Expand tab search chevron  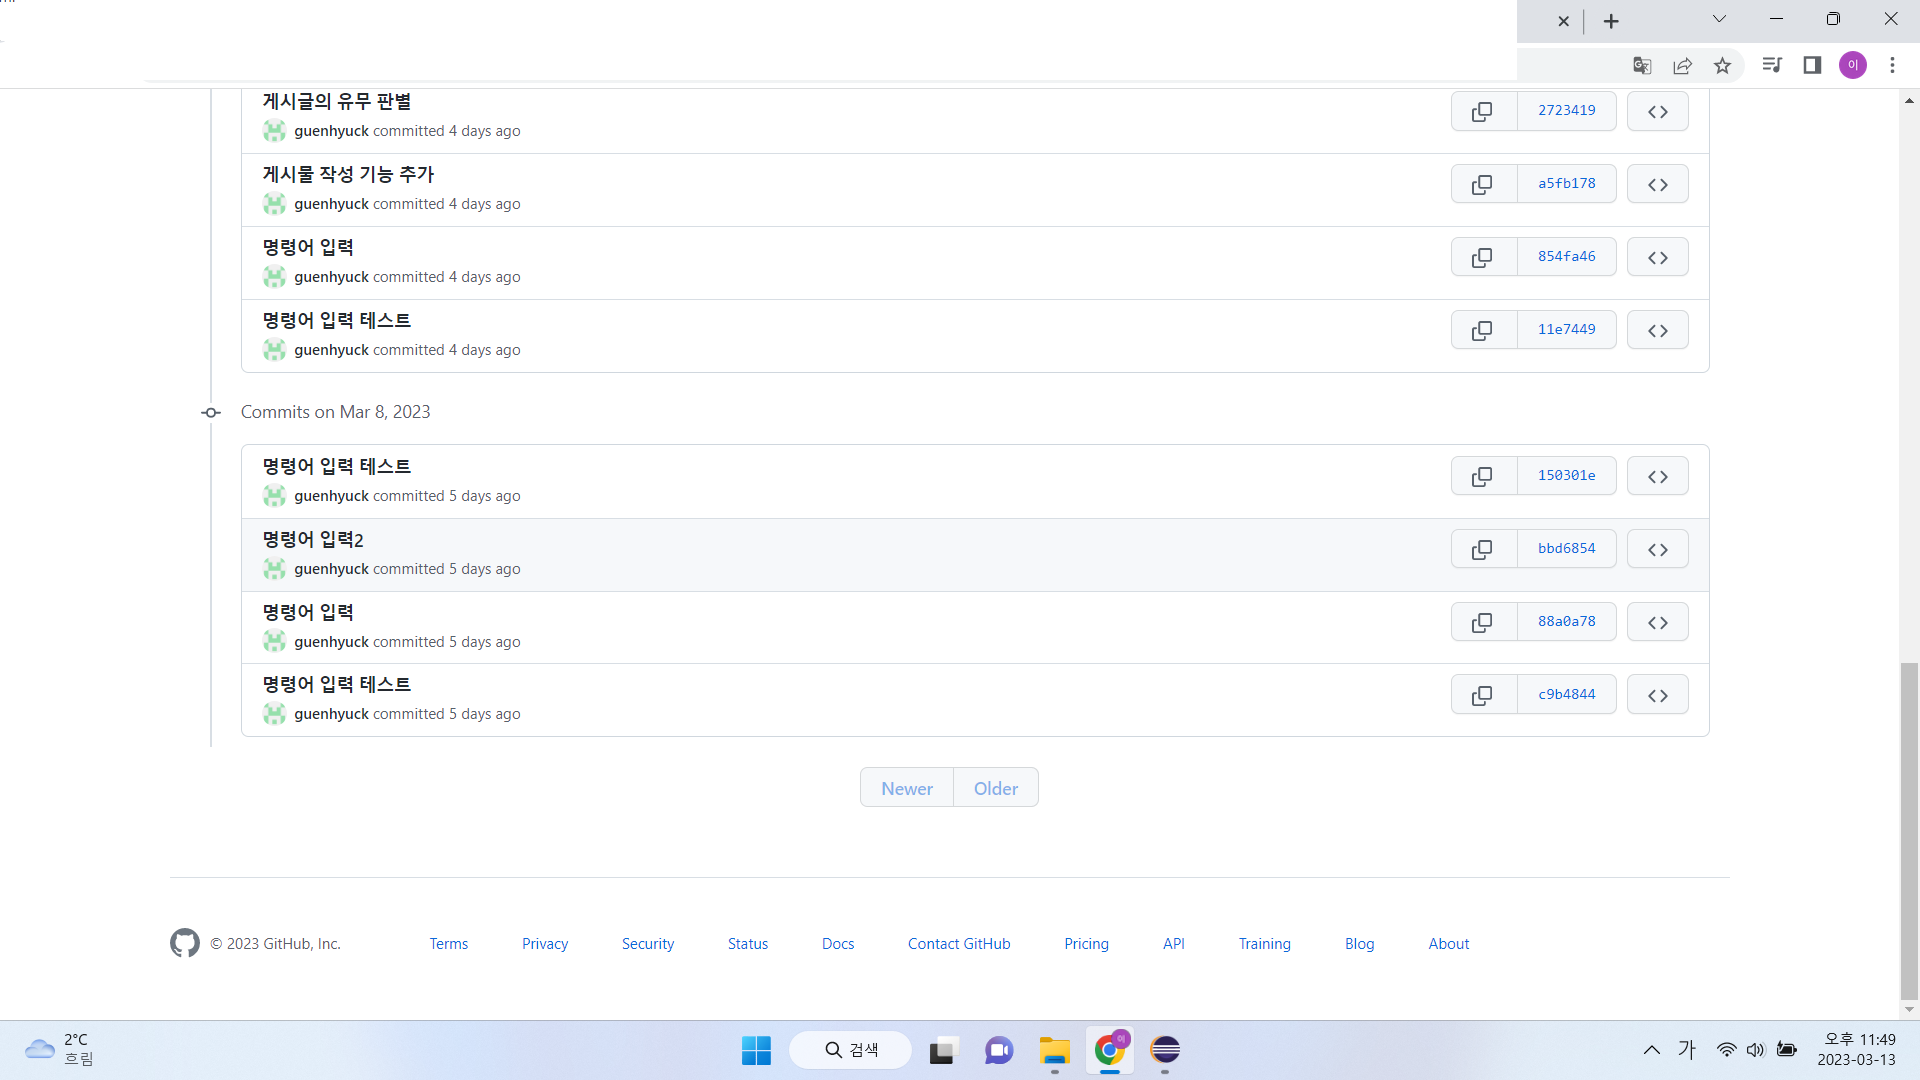(x=1719, y=19)
